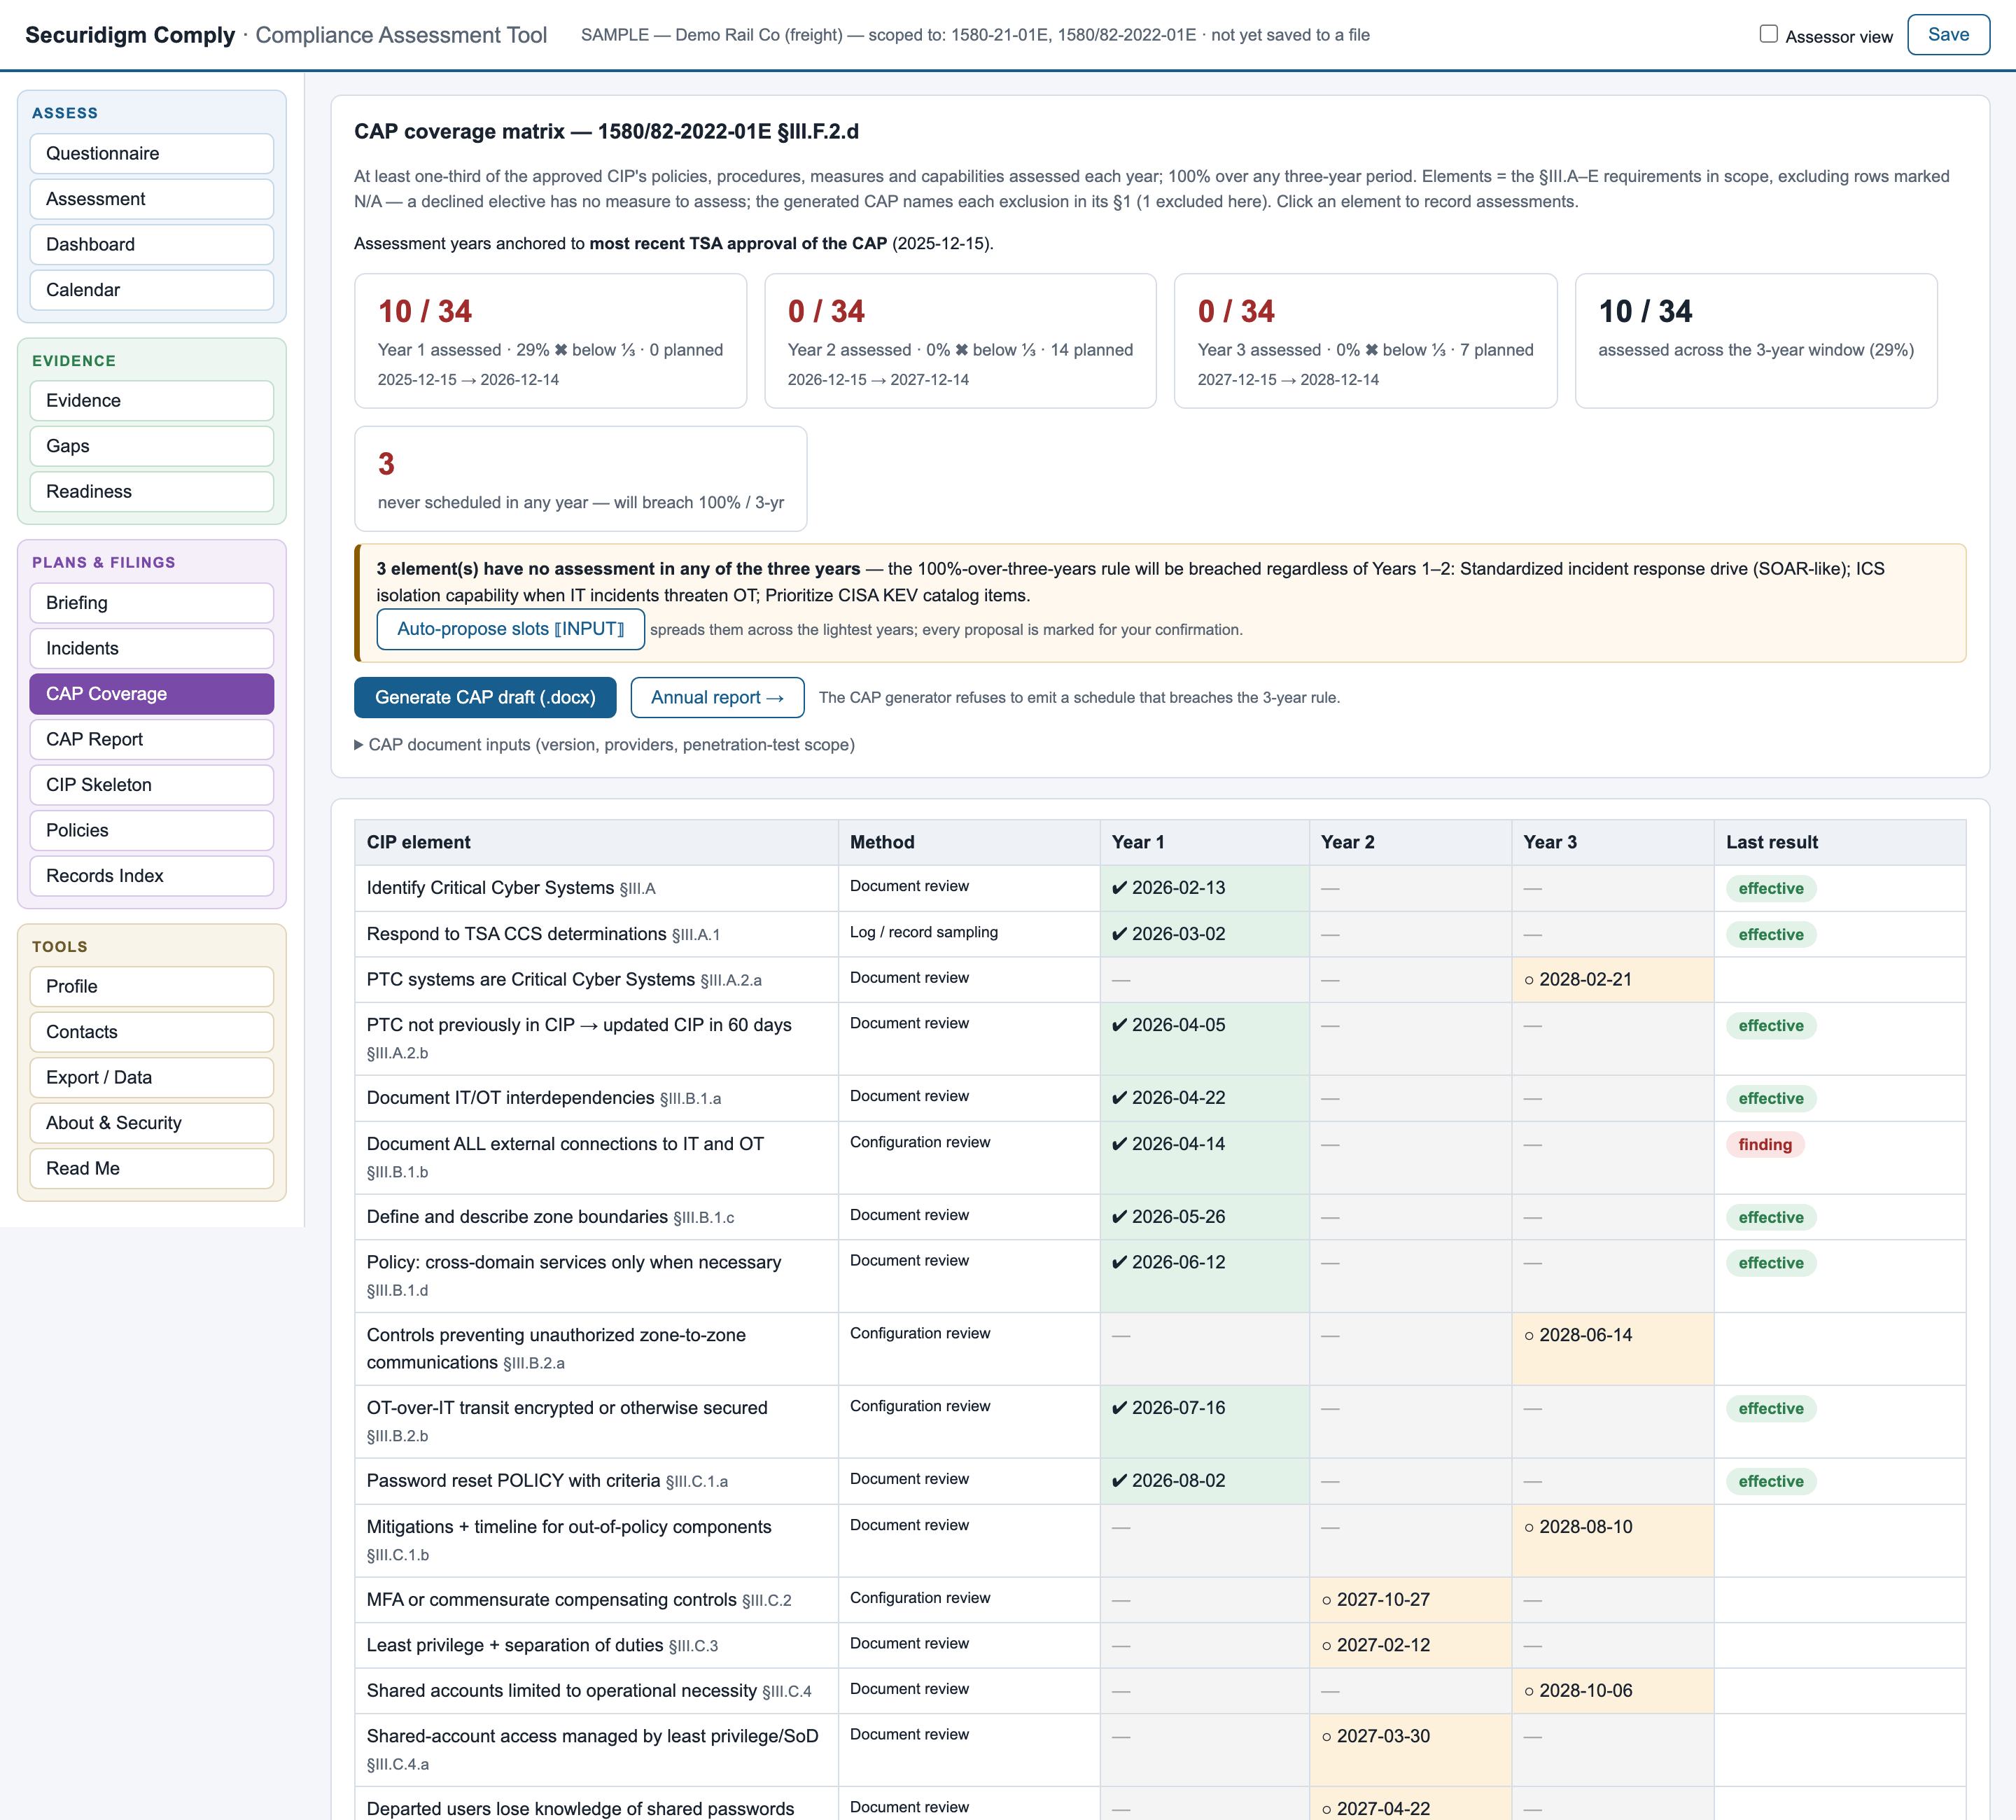Open the Read Me page
The height and width of the screenshot is (1820, 2016).
pos(152,1169)
